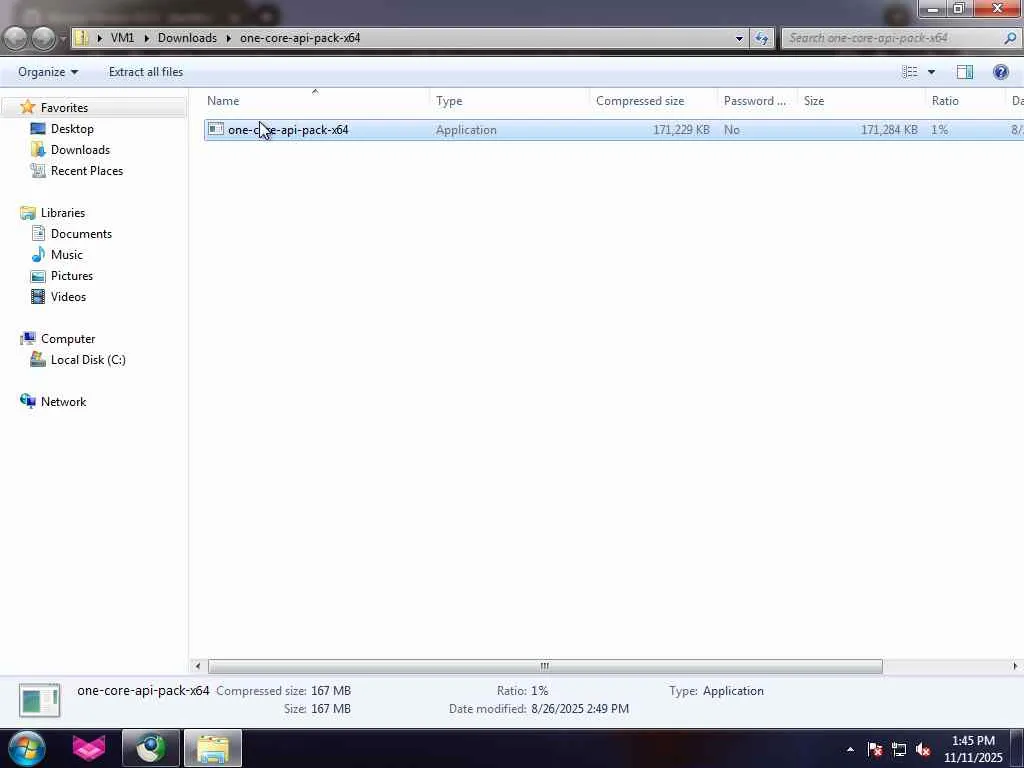Viewport: 1024px width, 768px height.
Task: Click the 171,229 KB compressed size cell
Action: (x=681, y=129)
